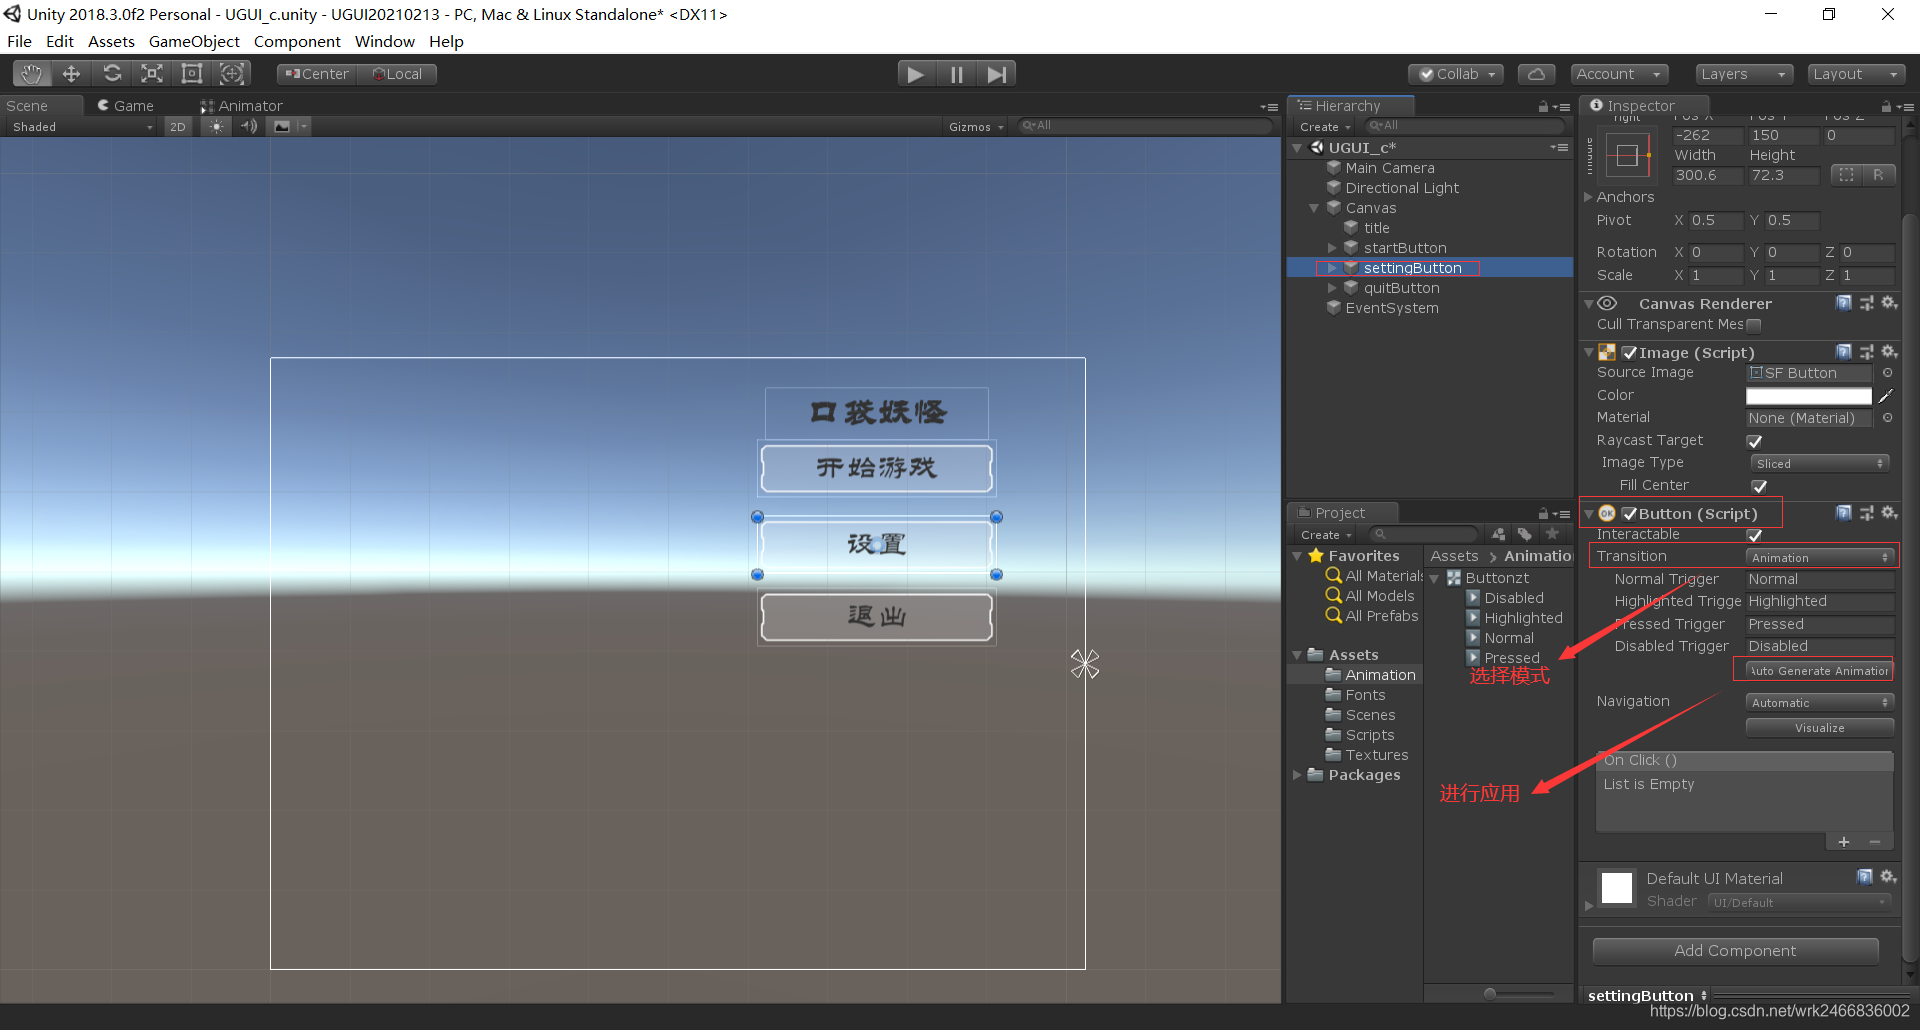This screenshot has height=1030, width=1920.
Task: Search by type in Project panel
Action: pos(1498,535)
